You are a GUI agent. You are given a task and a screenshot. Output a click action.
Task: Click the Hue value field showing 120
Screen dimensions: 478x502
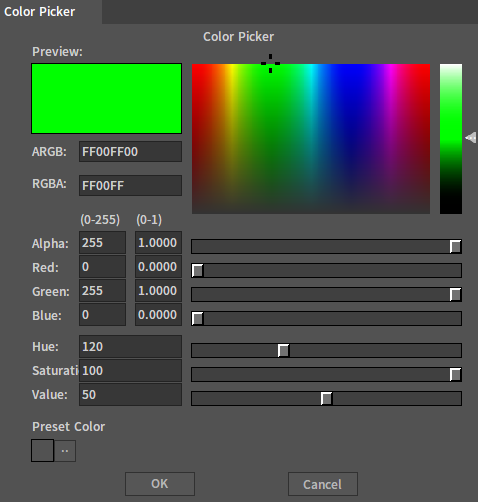pyautogui.click(x=130, y=347)
